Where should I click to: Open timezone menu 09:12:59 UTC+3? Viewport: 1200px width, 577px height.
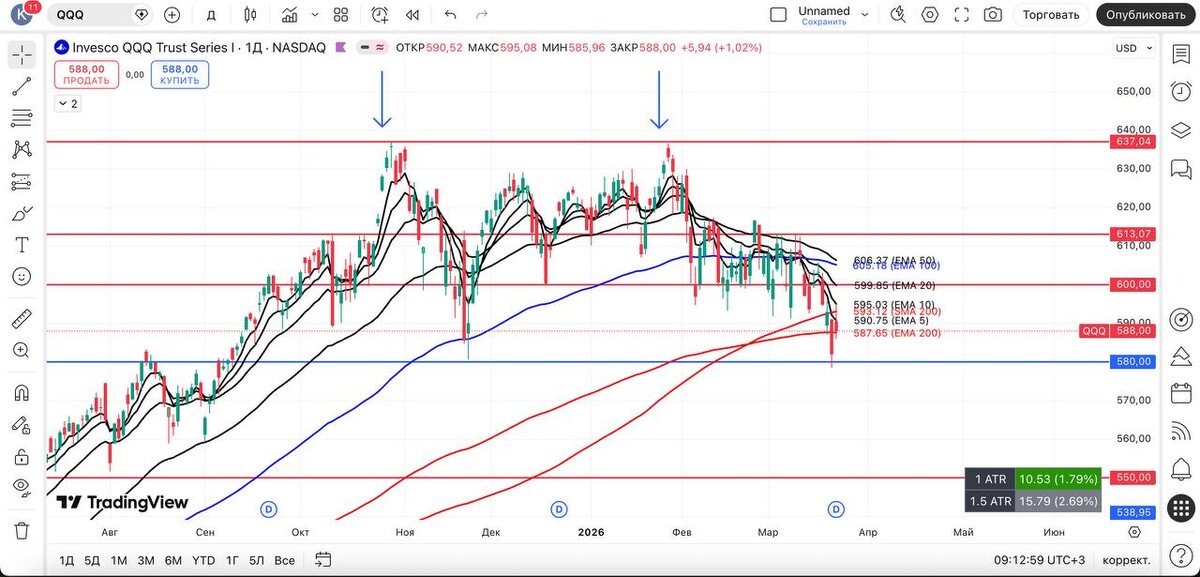pyautogui.click(x=1037, y=560)
